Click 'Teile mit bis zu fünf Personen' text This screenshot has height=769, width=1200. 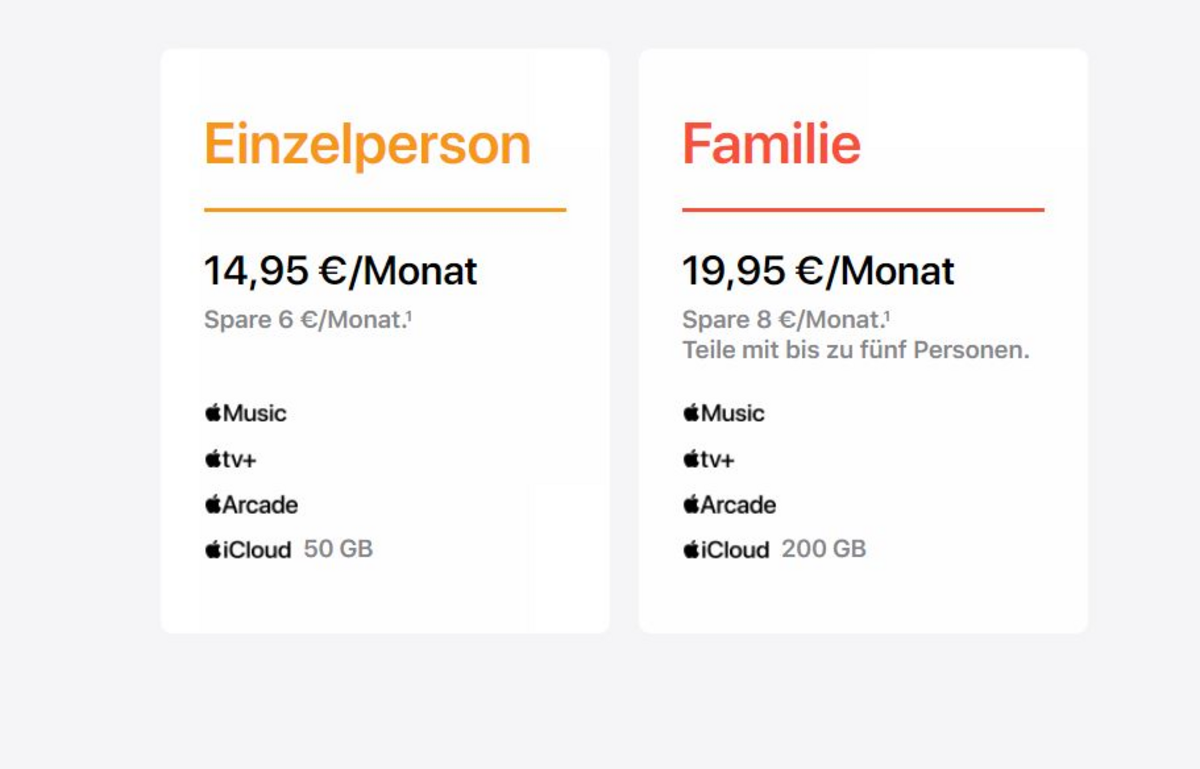click(856, 351)
